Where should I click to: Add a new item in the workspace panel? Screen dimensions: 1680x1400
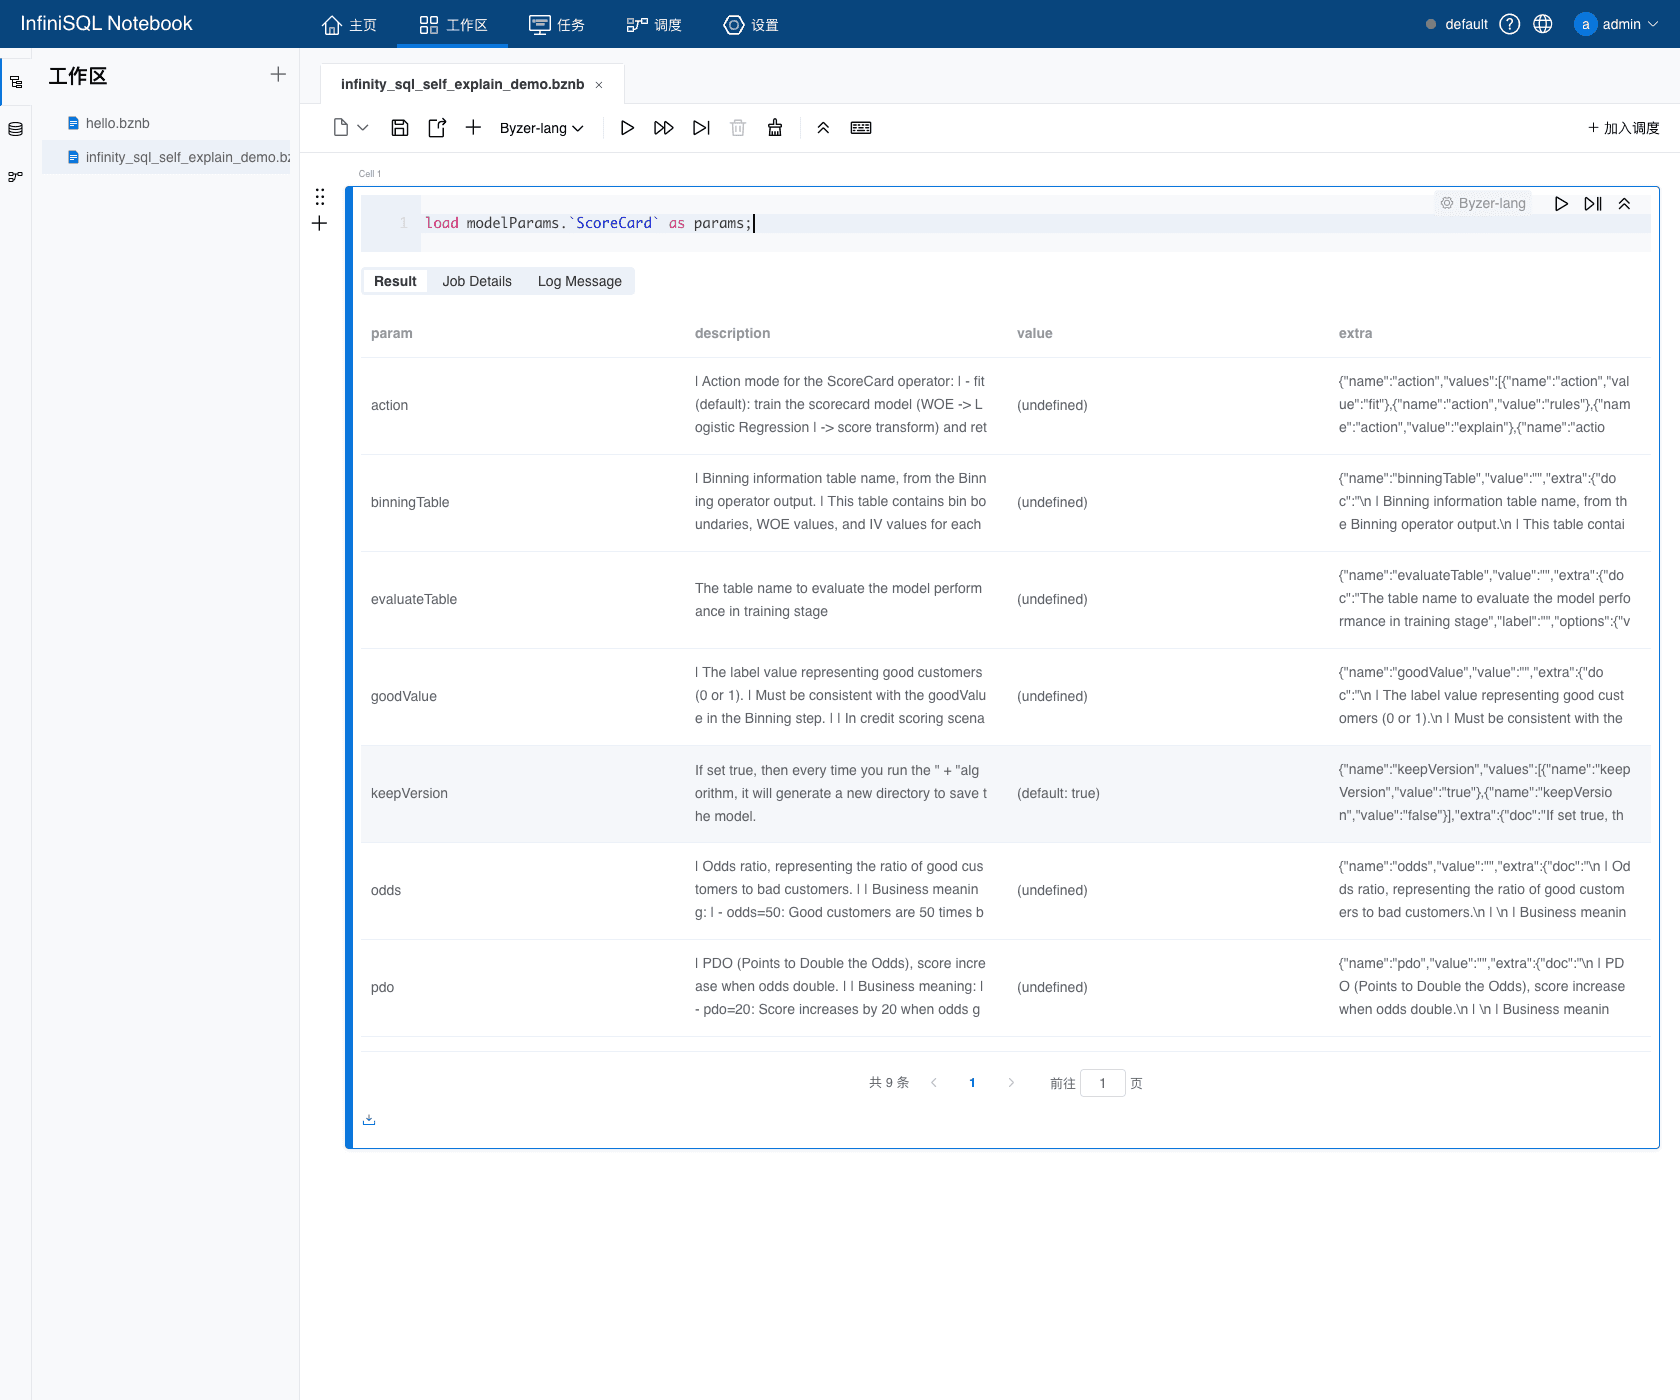click(x=278, y=74)
